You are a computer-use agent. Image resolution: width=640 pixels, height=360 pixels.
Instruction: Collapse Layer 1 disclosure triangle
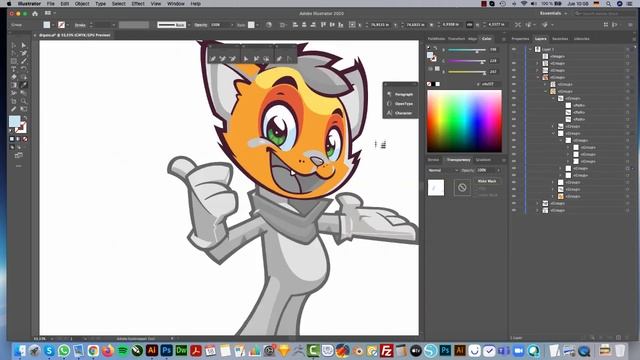coord(530,49)
